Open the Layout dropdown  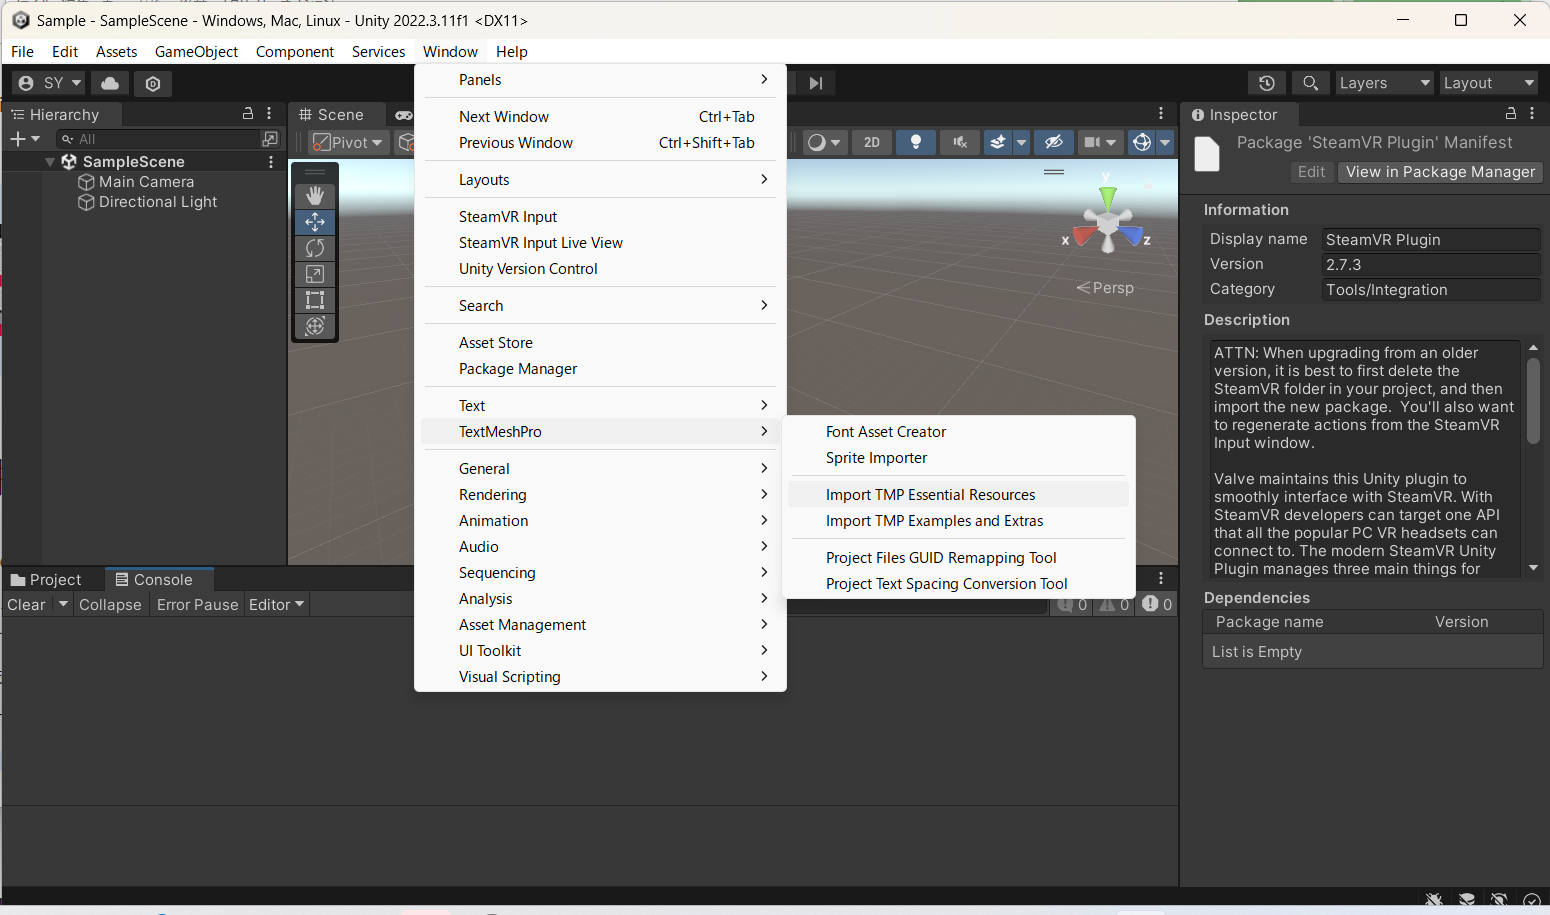(x=1488, y=83)
